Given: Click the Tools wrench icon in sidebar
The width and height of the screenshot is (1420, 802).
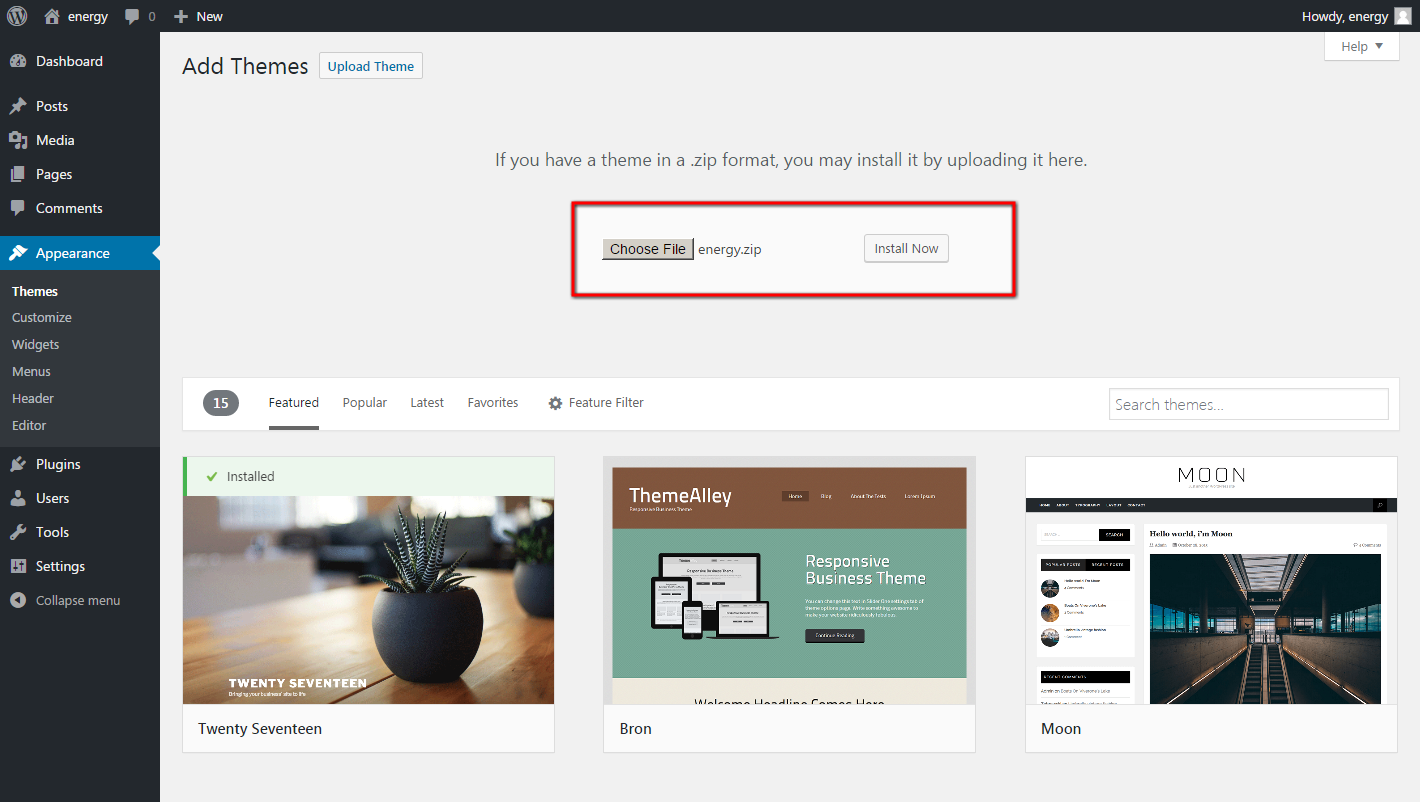Looking at the screenshot, I should (18, 532).
